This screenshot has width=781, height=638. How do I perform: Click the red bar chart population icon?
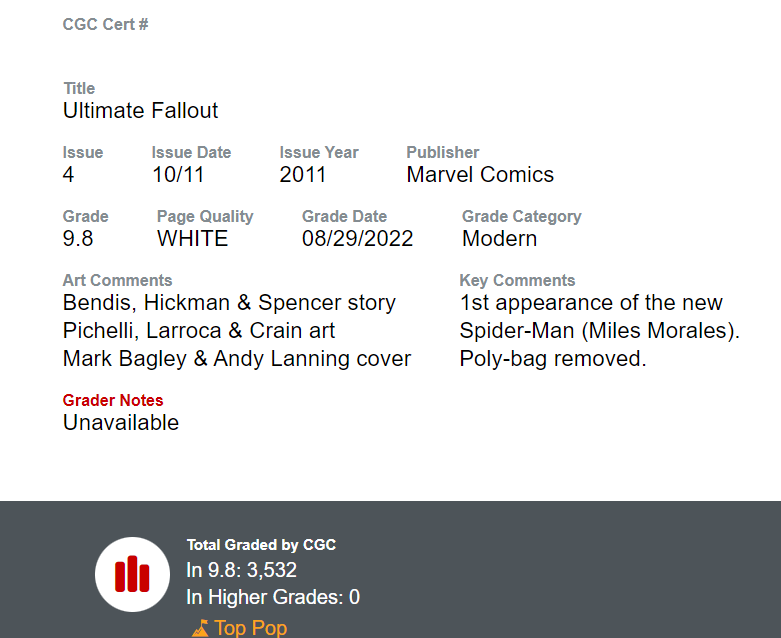(132, 574)
